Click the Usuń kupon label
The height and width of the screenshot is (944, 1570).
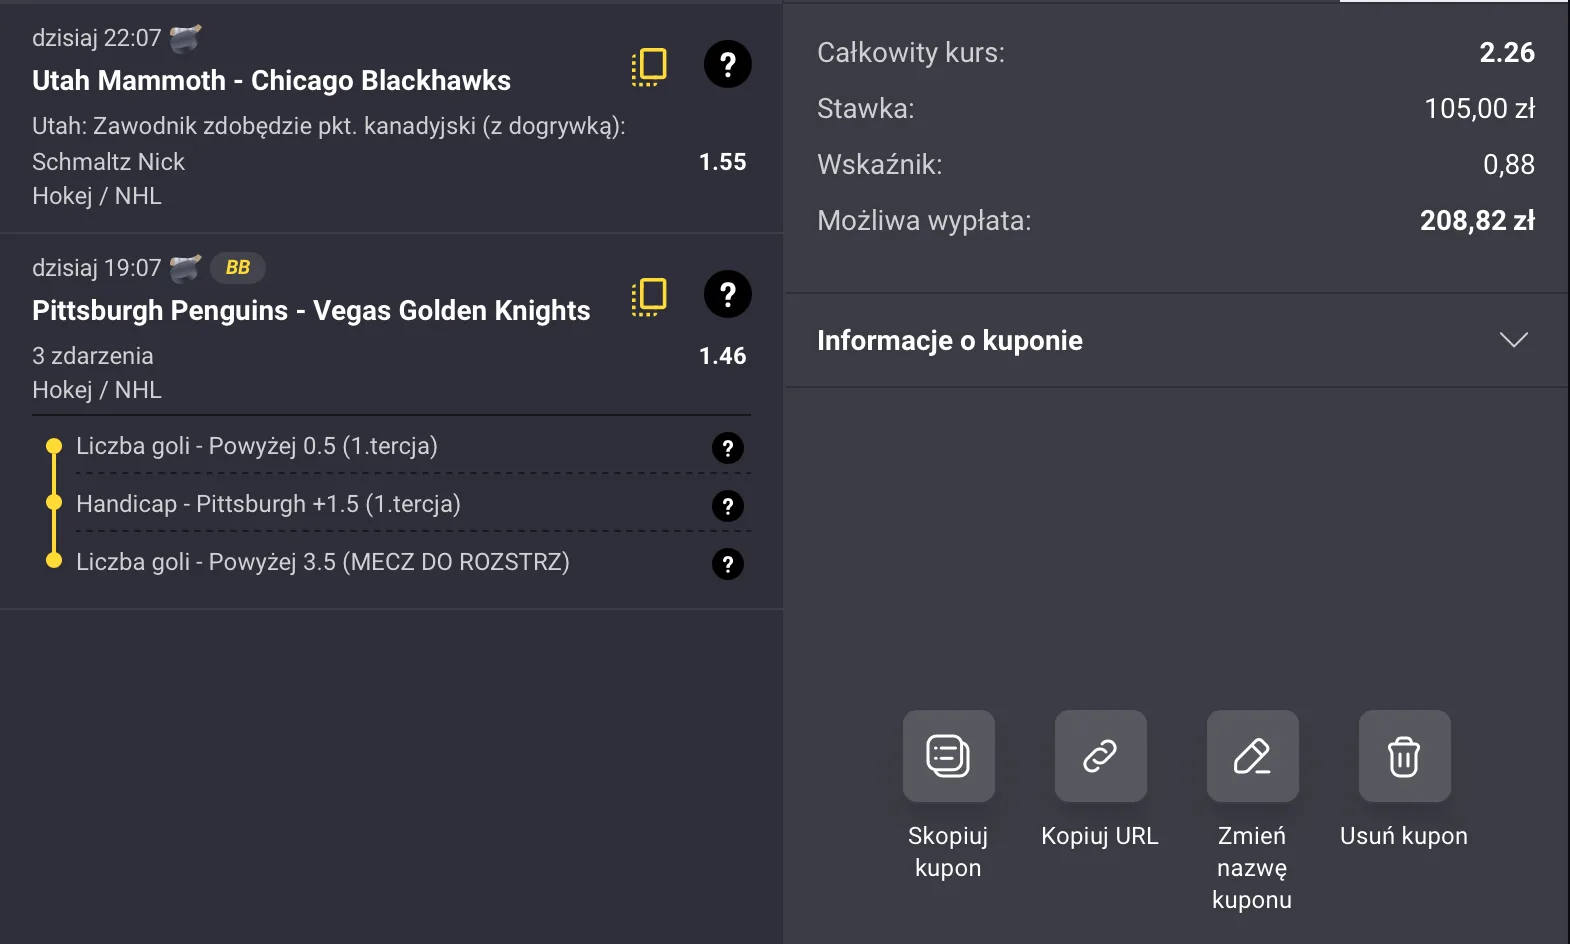point(1403,835)
